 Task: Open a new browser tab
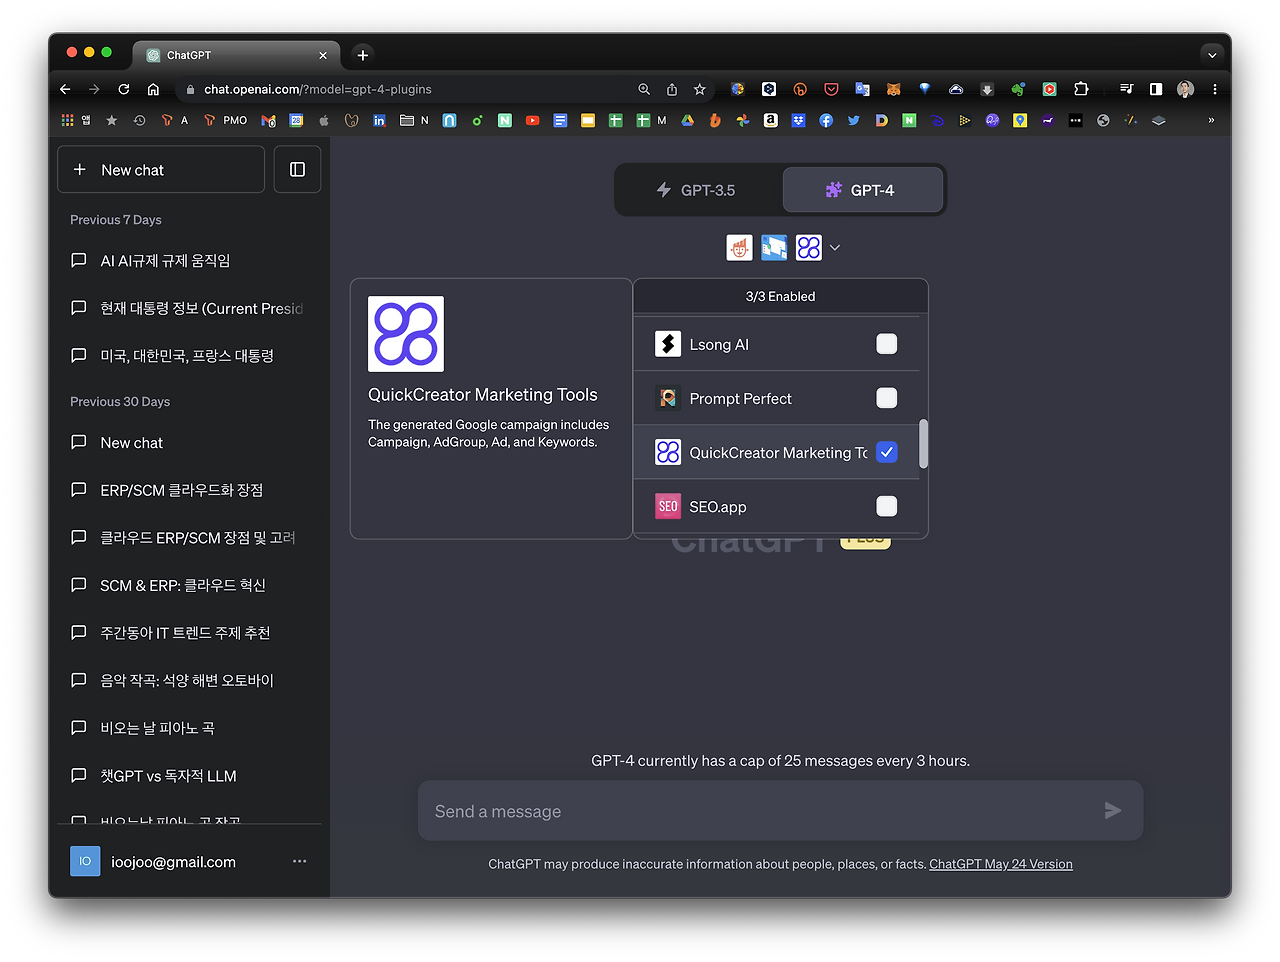click(363, 55)
